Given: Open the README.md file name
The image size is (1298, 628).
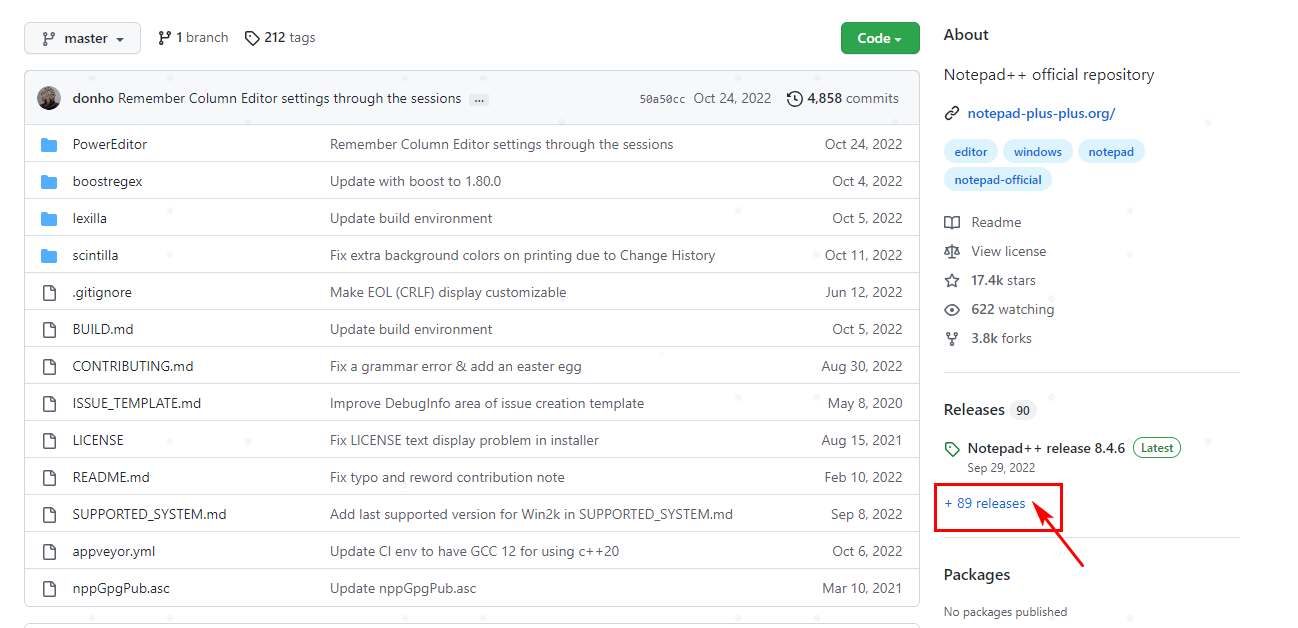Looking at the screenshot, I should point(111,478).
